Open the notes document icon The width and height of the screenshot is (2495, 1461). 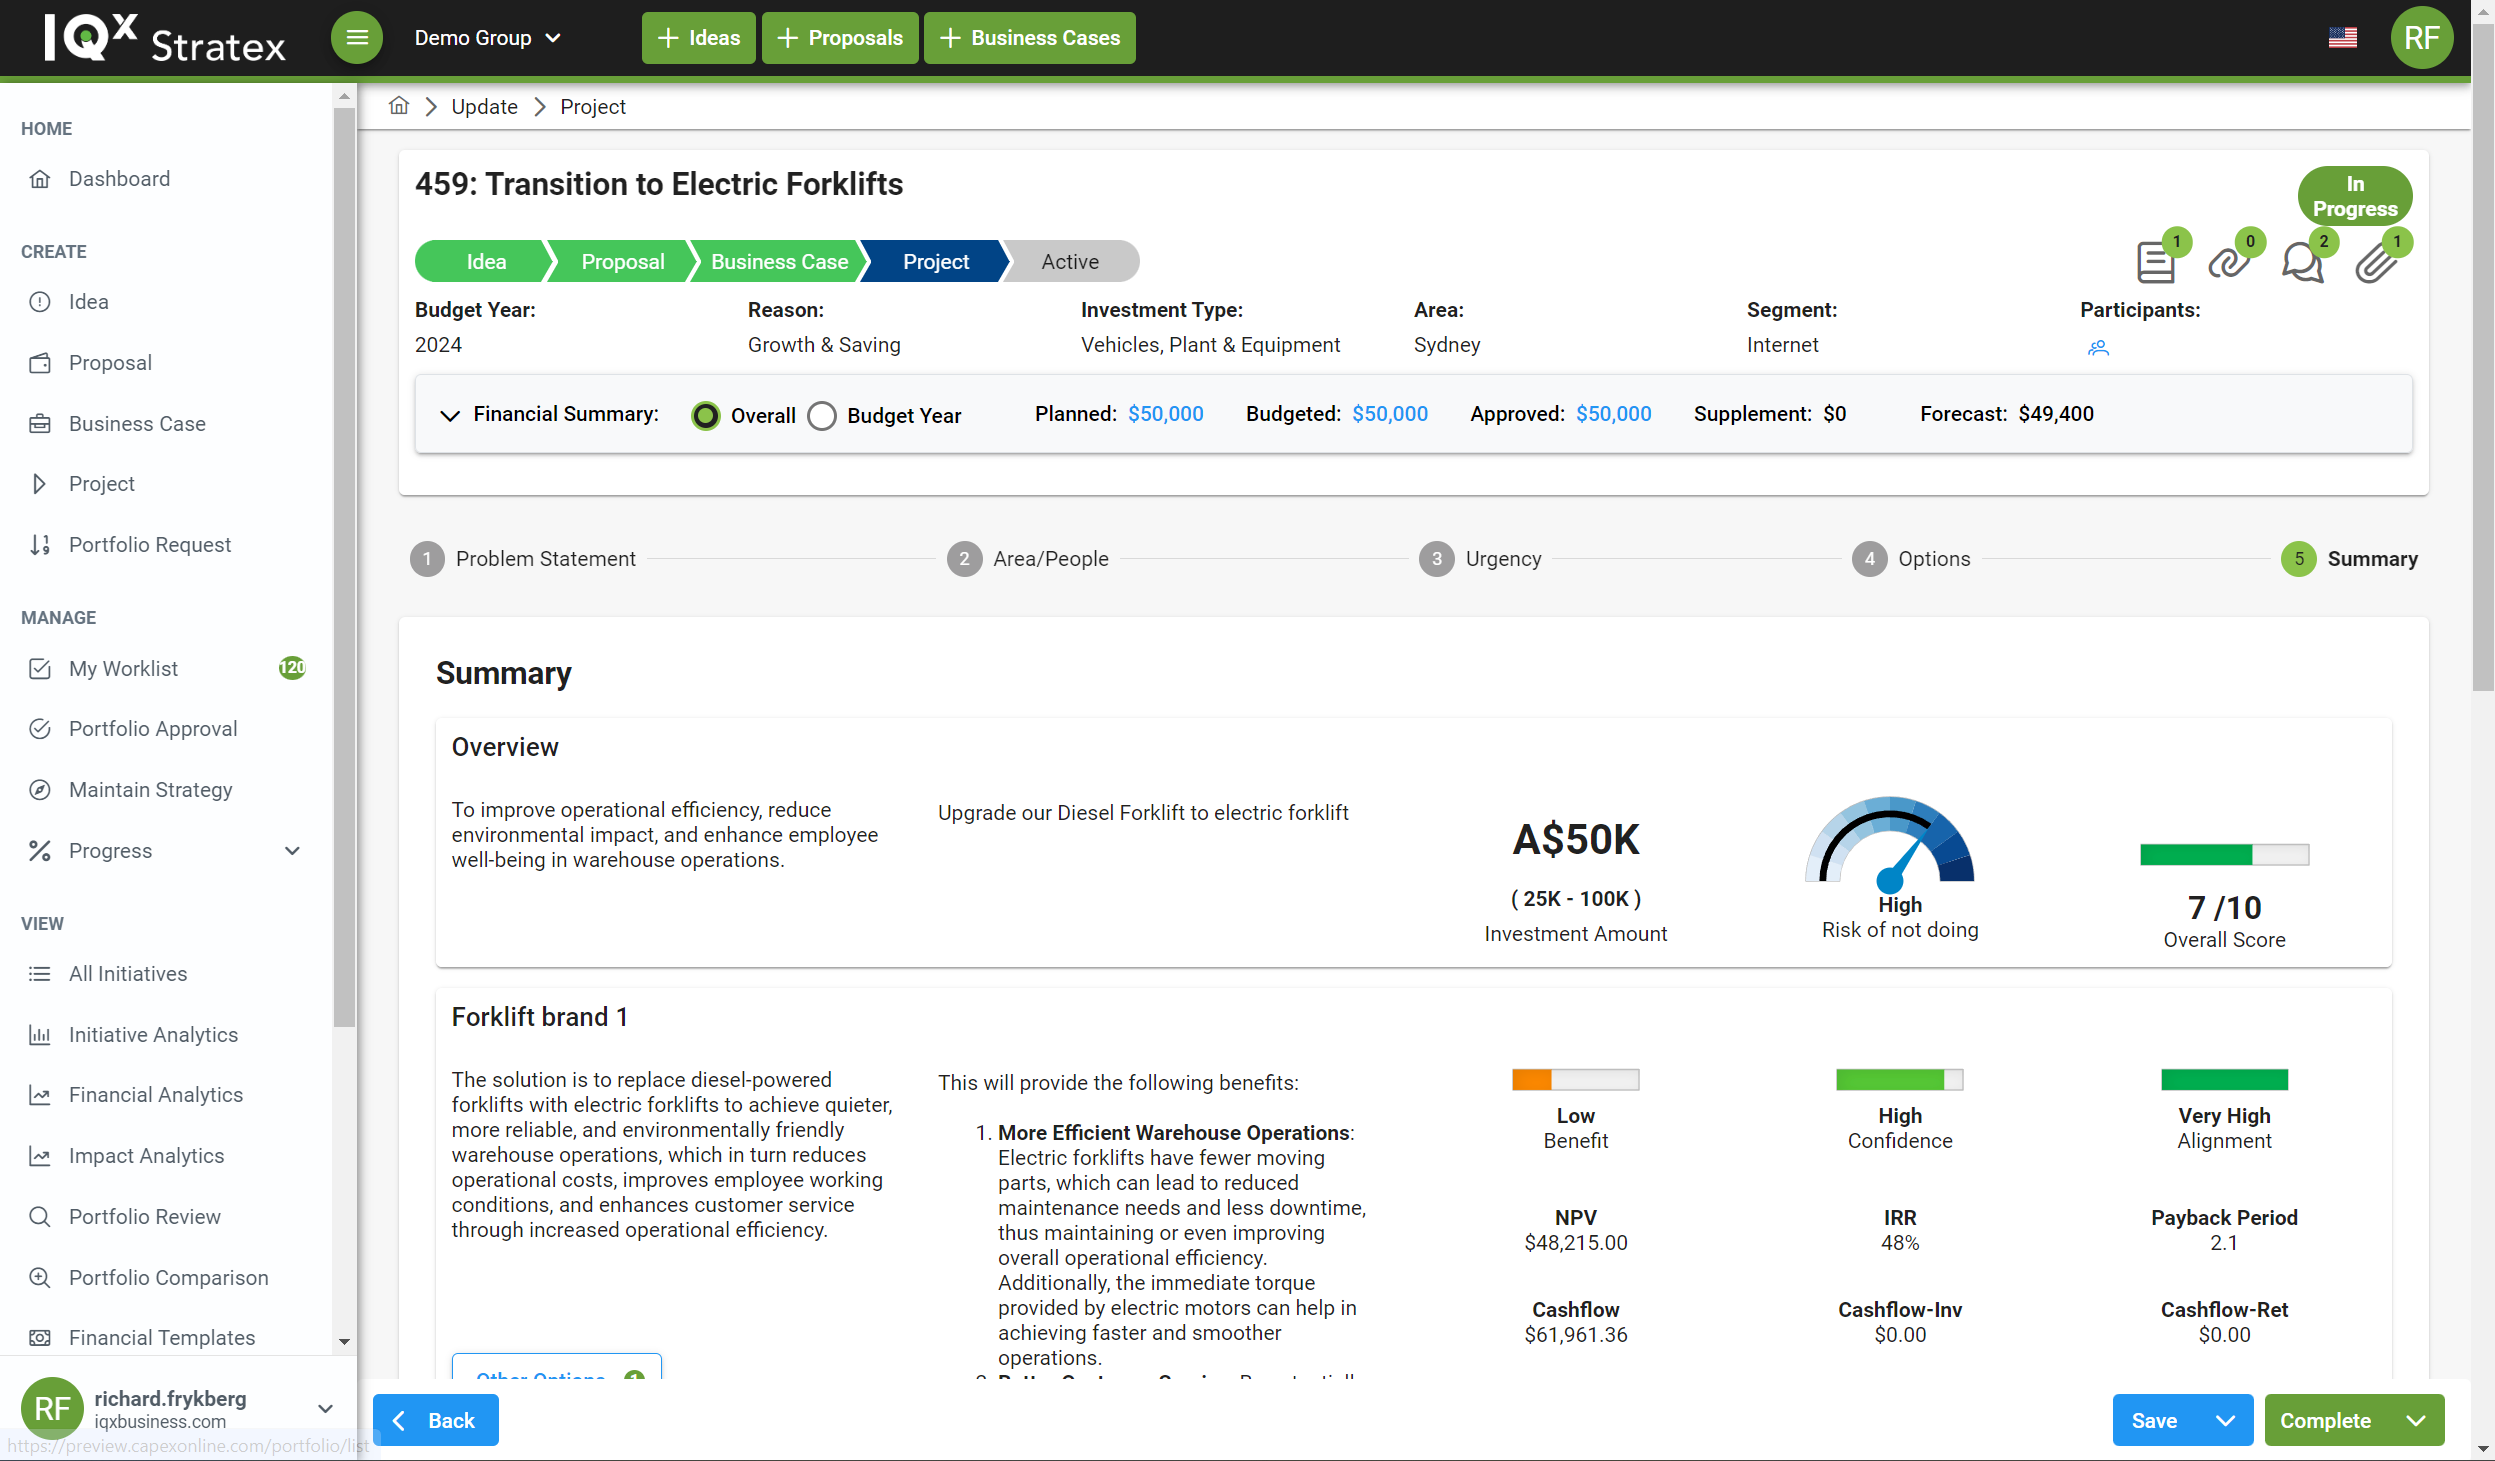[x=2155, y=263]
